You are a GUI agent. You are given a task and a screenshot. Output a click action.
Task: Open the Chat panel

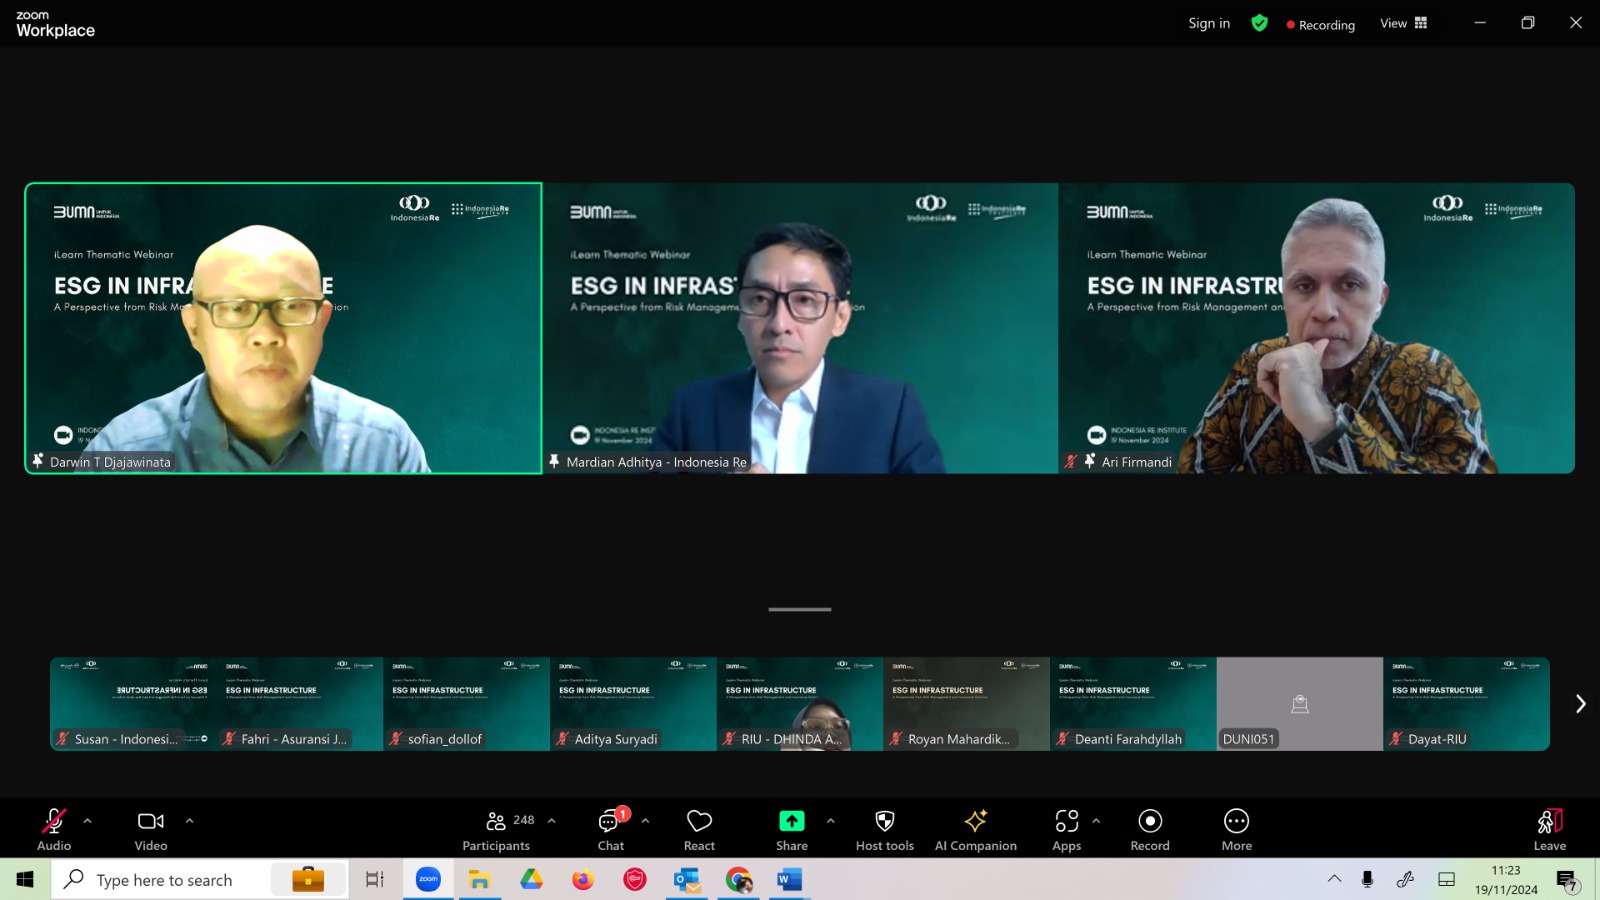click(x=610, y=830)
